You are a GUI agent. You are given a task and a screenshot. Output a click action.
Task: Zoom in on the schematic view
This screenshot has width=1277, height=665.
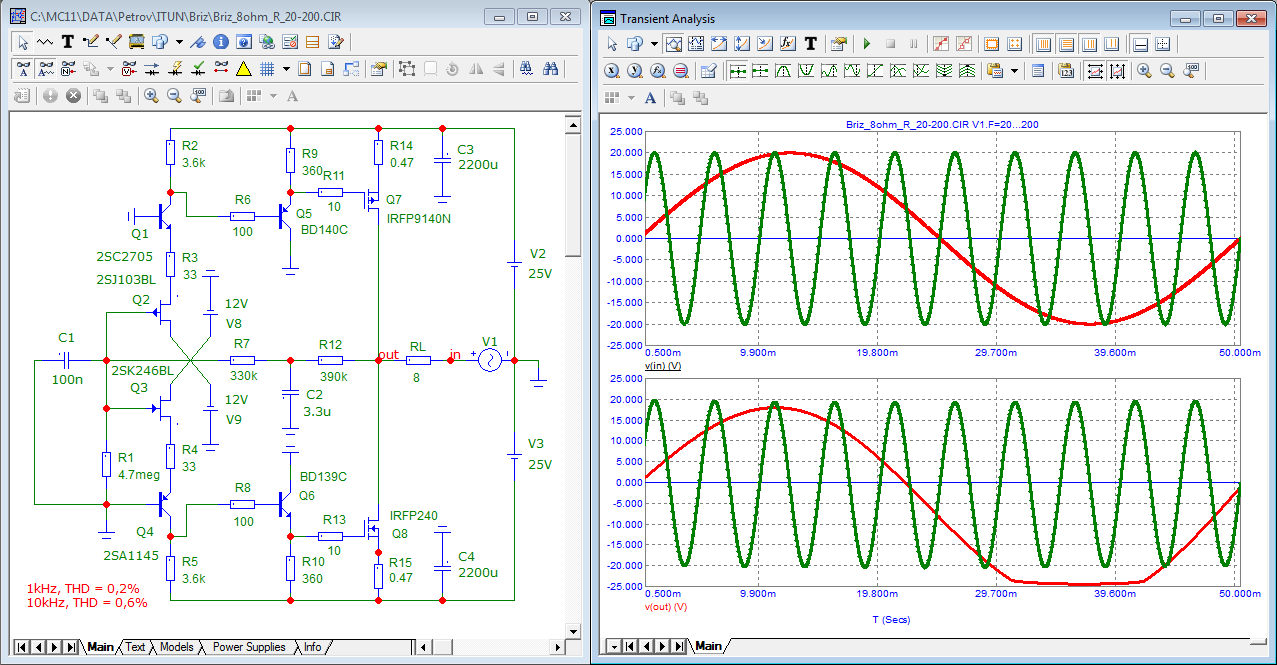tap(151, 96)
